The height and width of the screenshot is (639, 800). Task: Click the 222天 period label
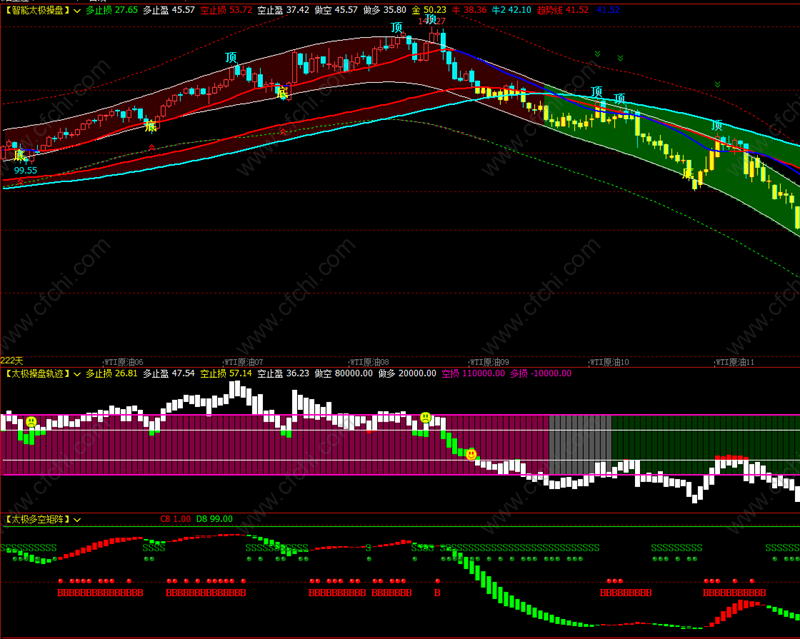coord(12,361)
